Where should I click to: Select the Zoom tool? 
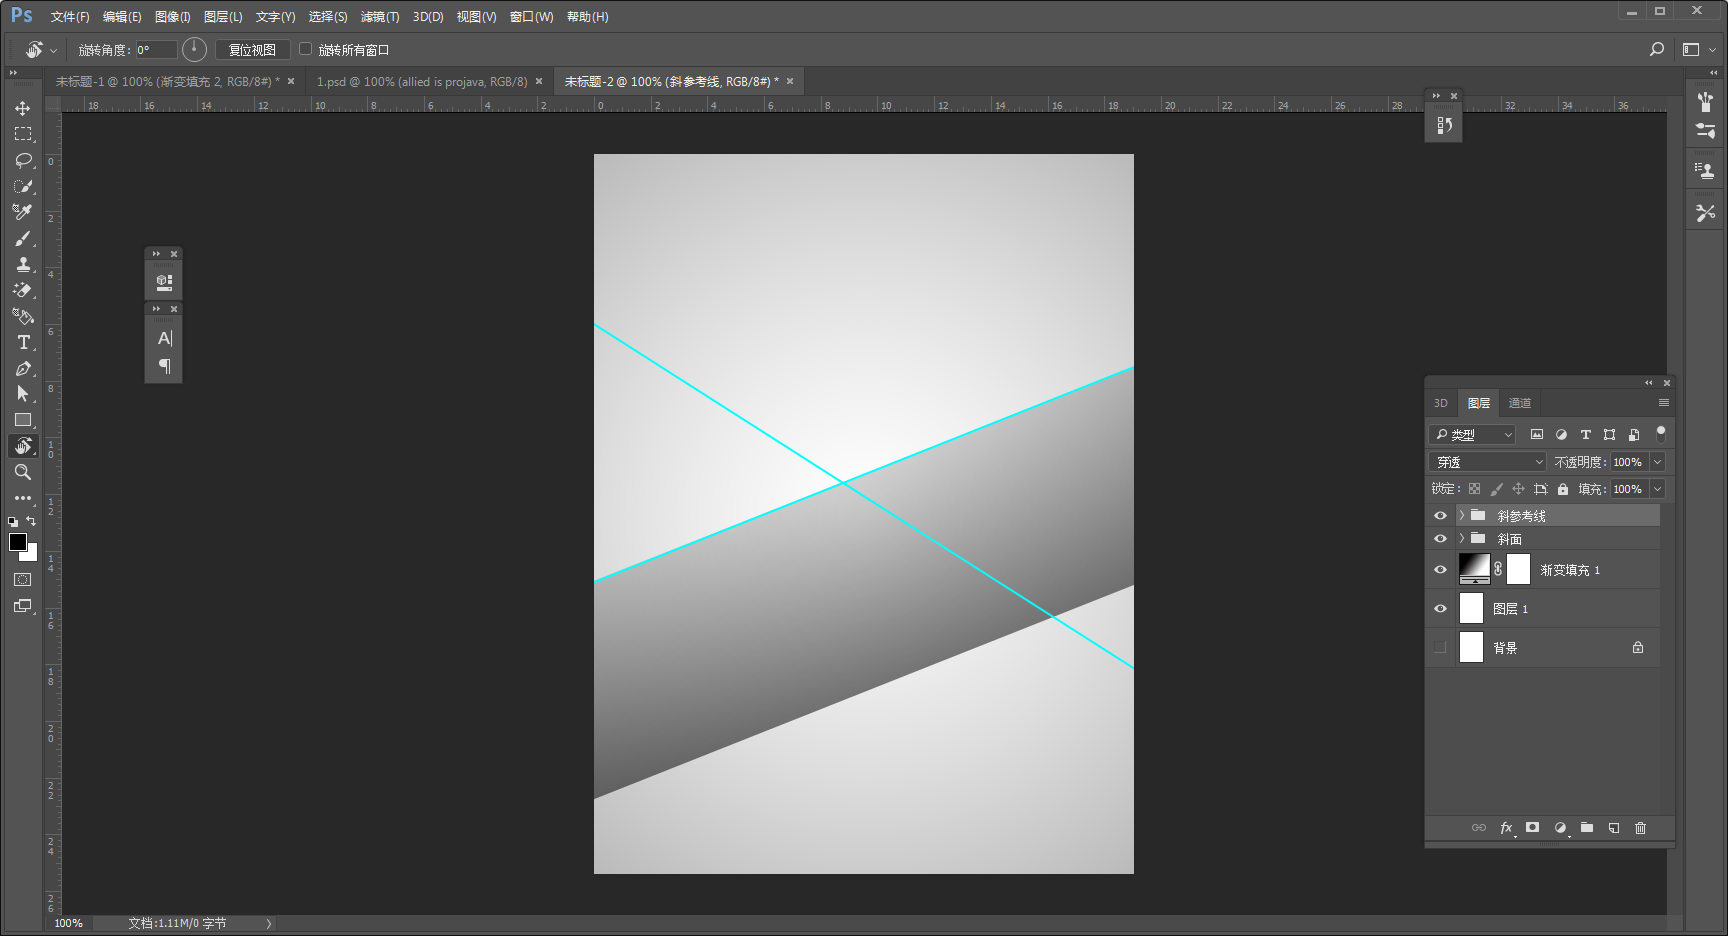click(x=23, y=472)
